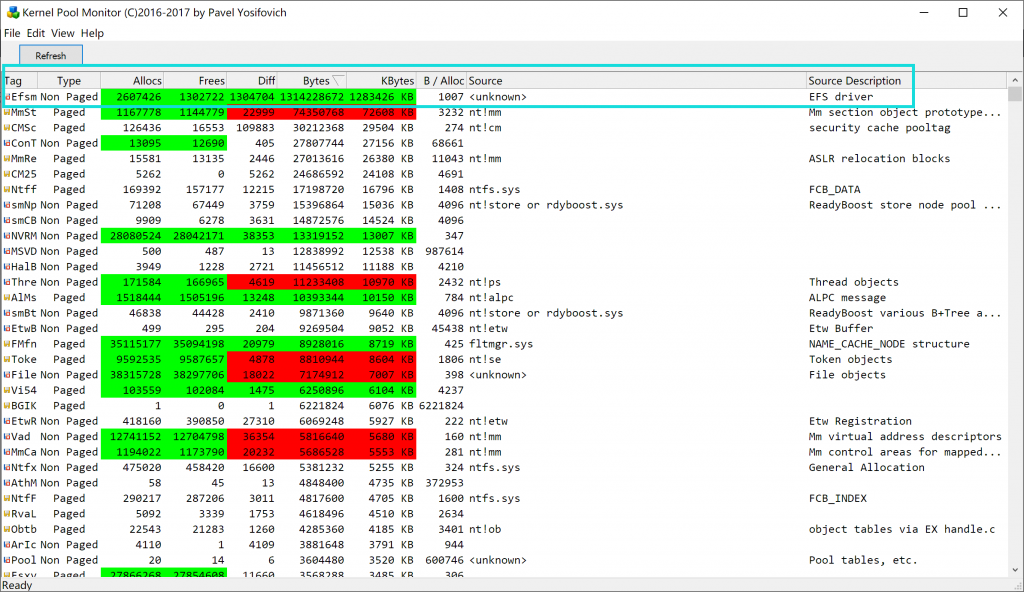Select the 'nt!alpc' source cell

(x=491, y=298)
